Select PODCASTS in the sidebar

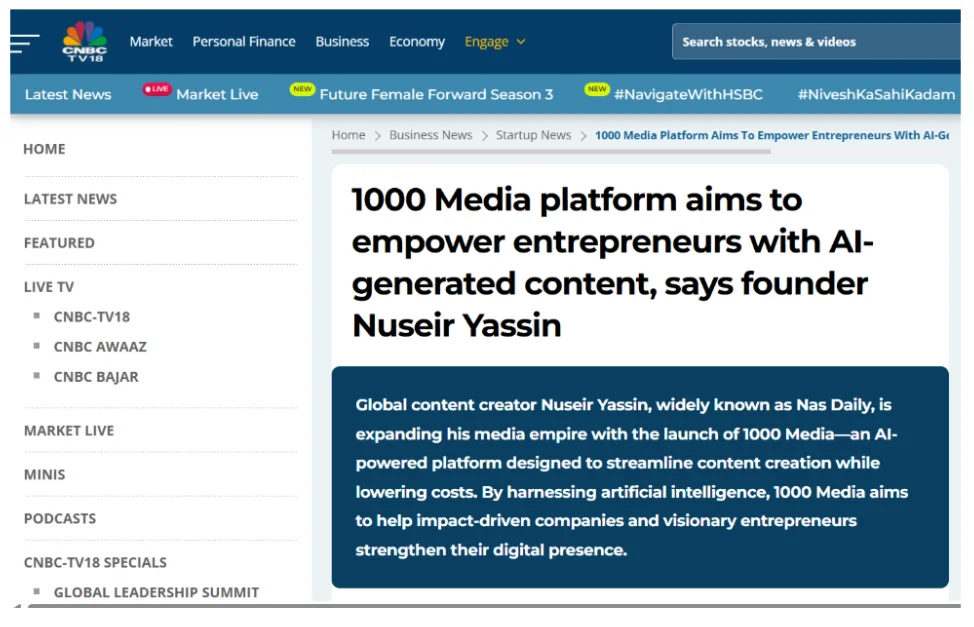coord(60,518)
